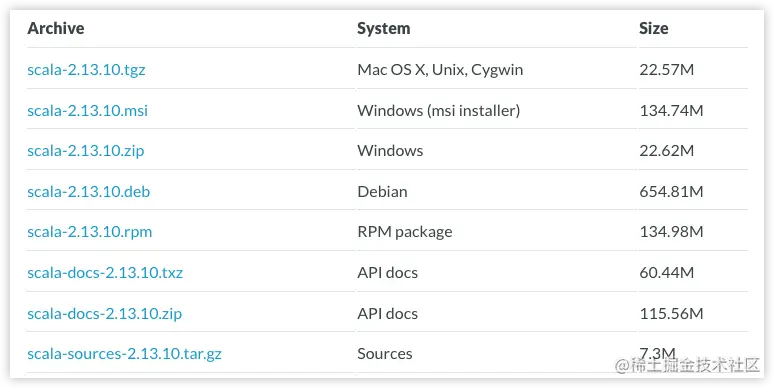This screenshot has height=388, width=774.
Task: Click the System column header
Action: [x=384, y=28]
